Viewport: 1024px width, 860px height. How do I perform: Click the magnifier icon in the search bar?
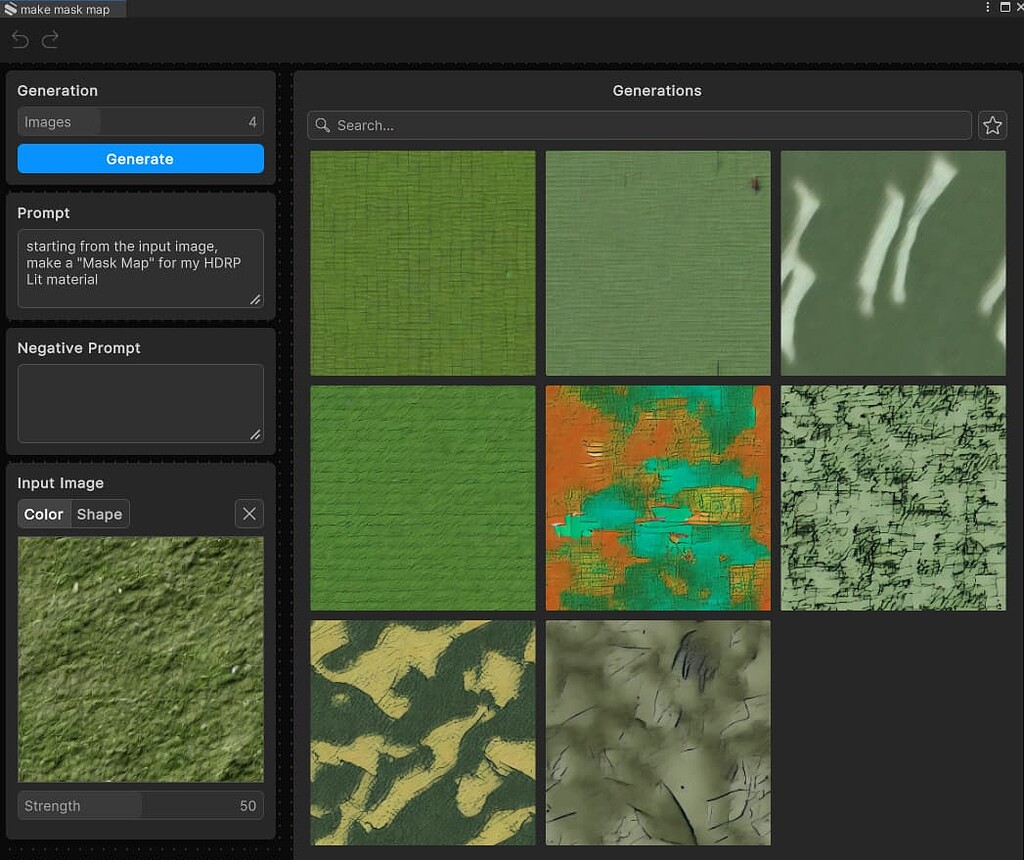322,125
